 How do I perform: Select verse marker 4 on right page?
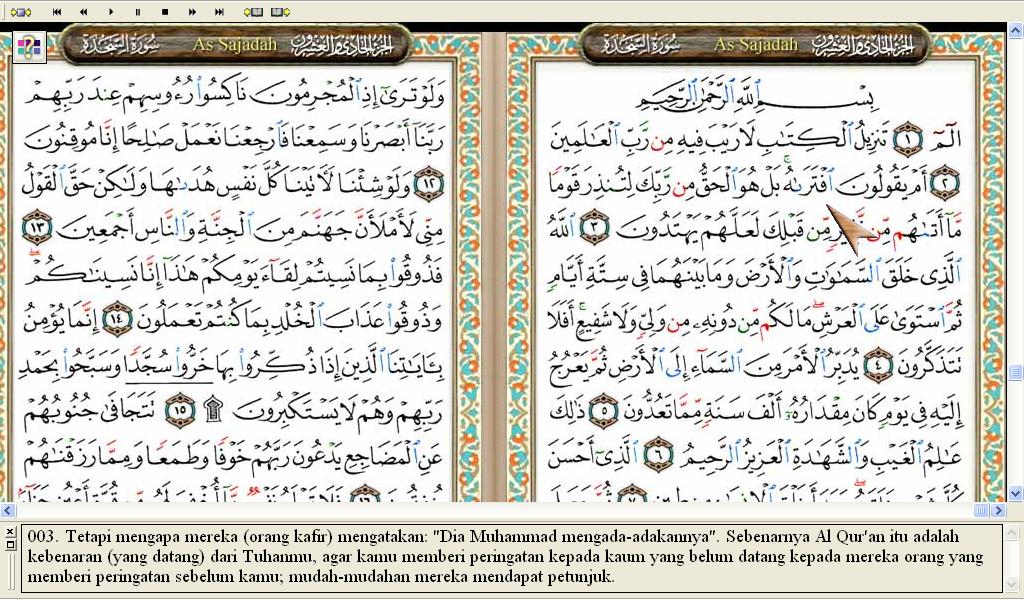pyautogui.click(x=879, y=366)
